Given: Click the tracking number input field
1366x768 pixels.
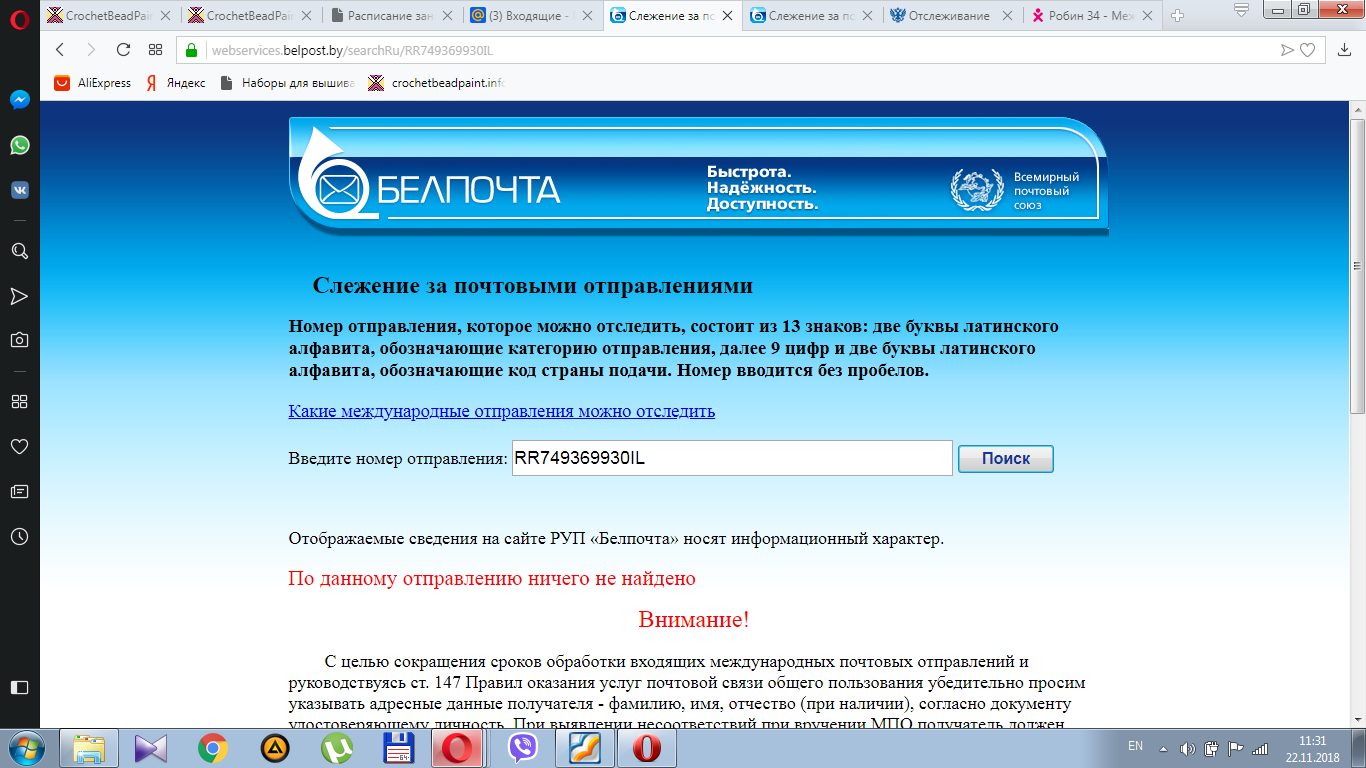Looking at the screenshot, I should point(731,459).
